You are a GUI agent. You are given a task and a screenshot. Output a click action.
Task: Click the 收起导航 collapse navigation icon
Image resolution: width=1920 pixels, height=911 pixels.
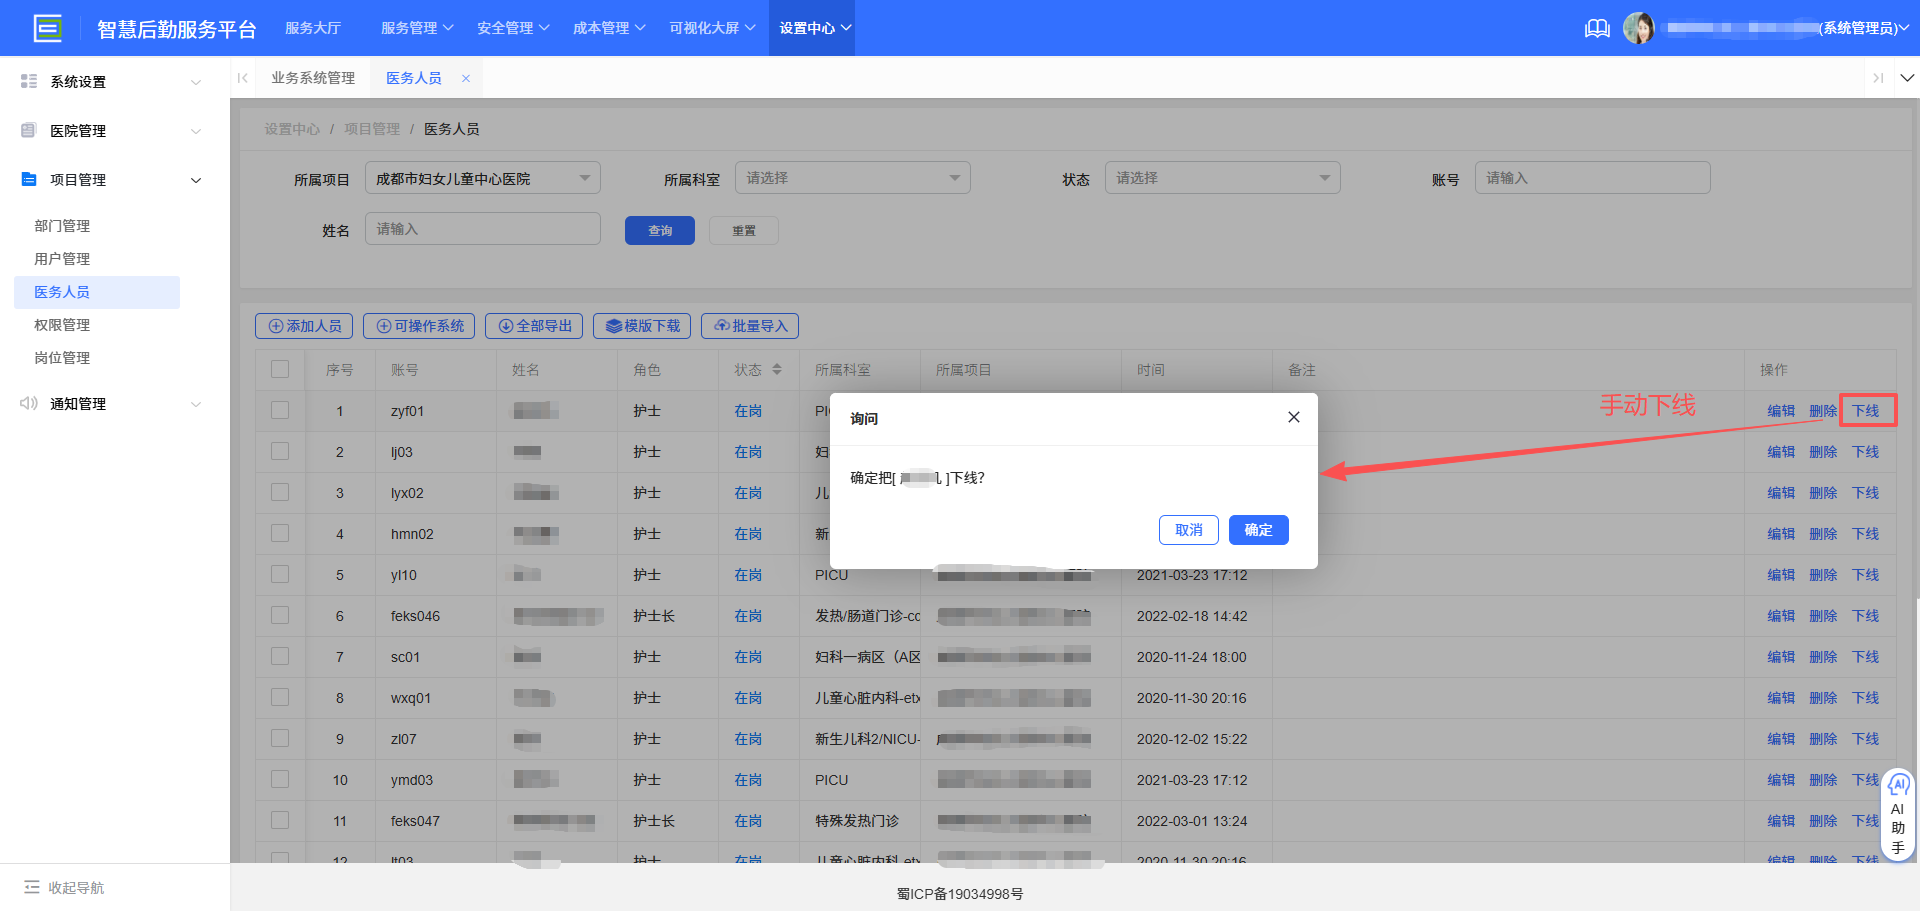(x=32, y=887)
